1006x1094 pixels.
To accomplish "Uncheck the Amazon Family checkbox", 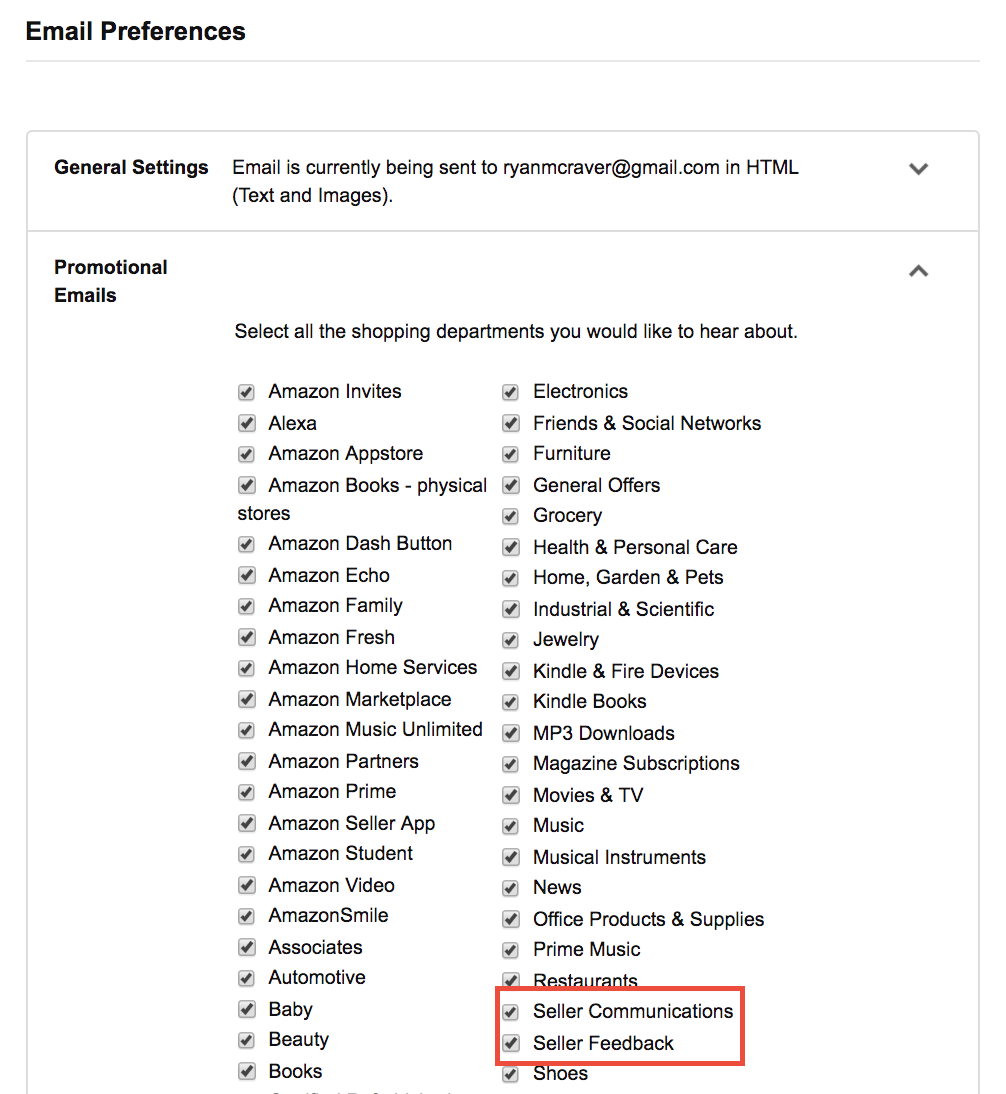I will click(x=246, y=606).
